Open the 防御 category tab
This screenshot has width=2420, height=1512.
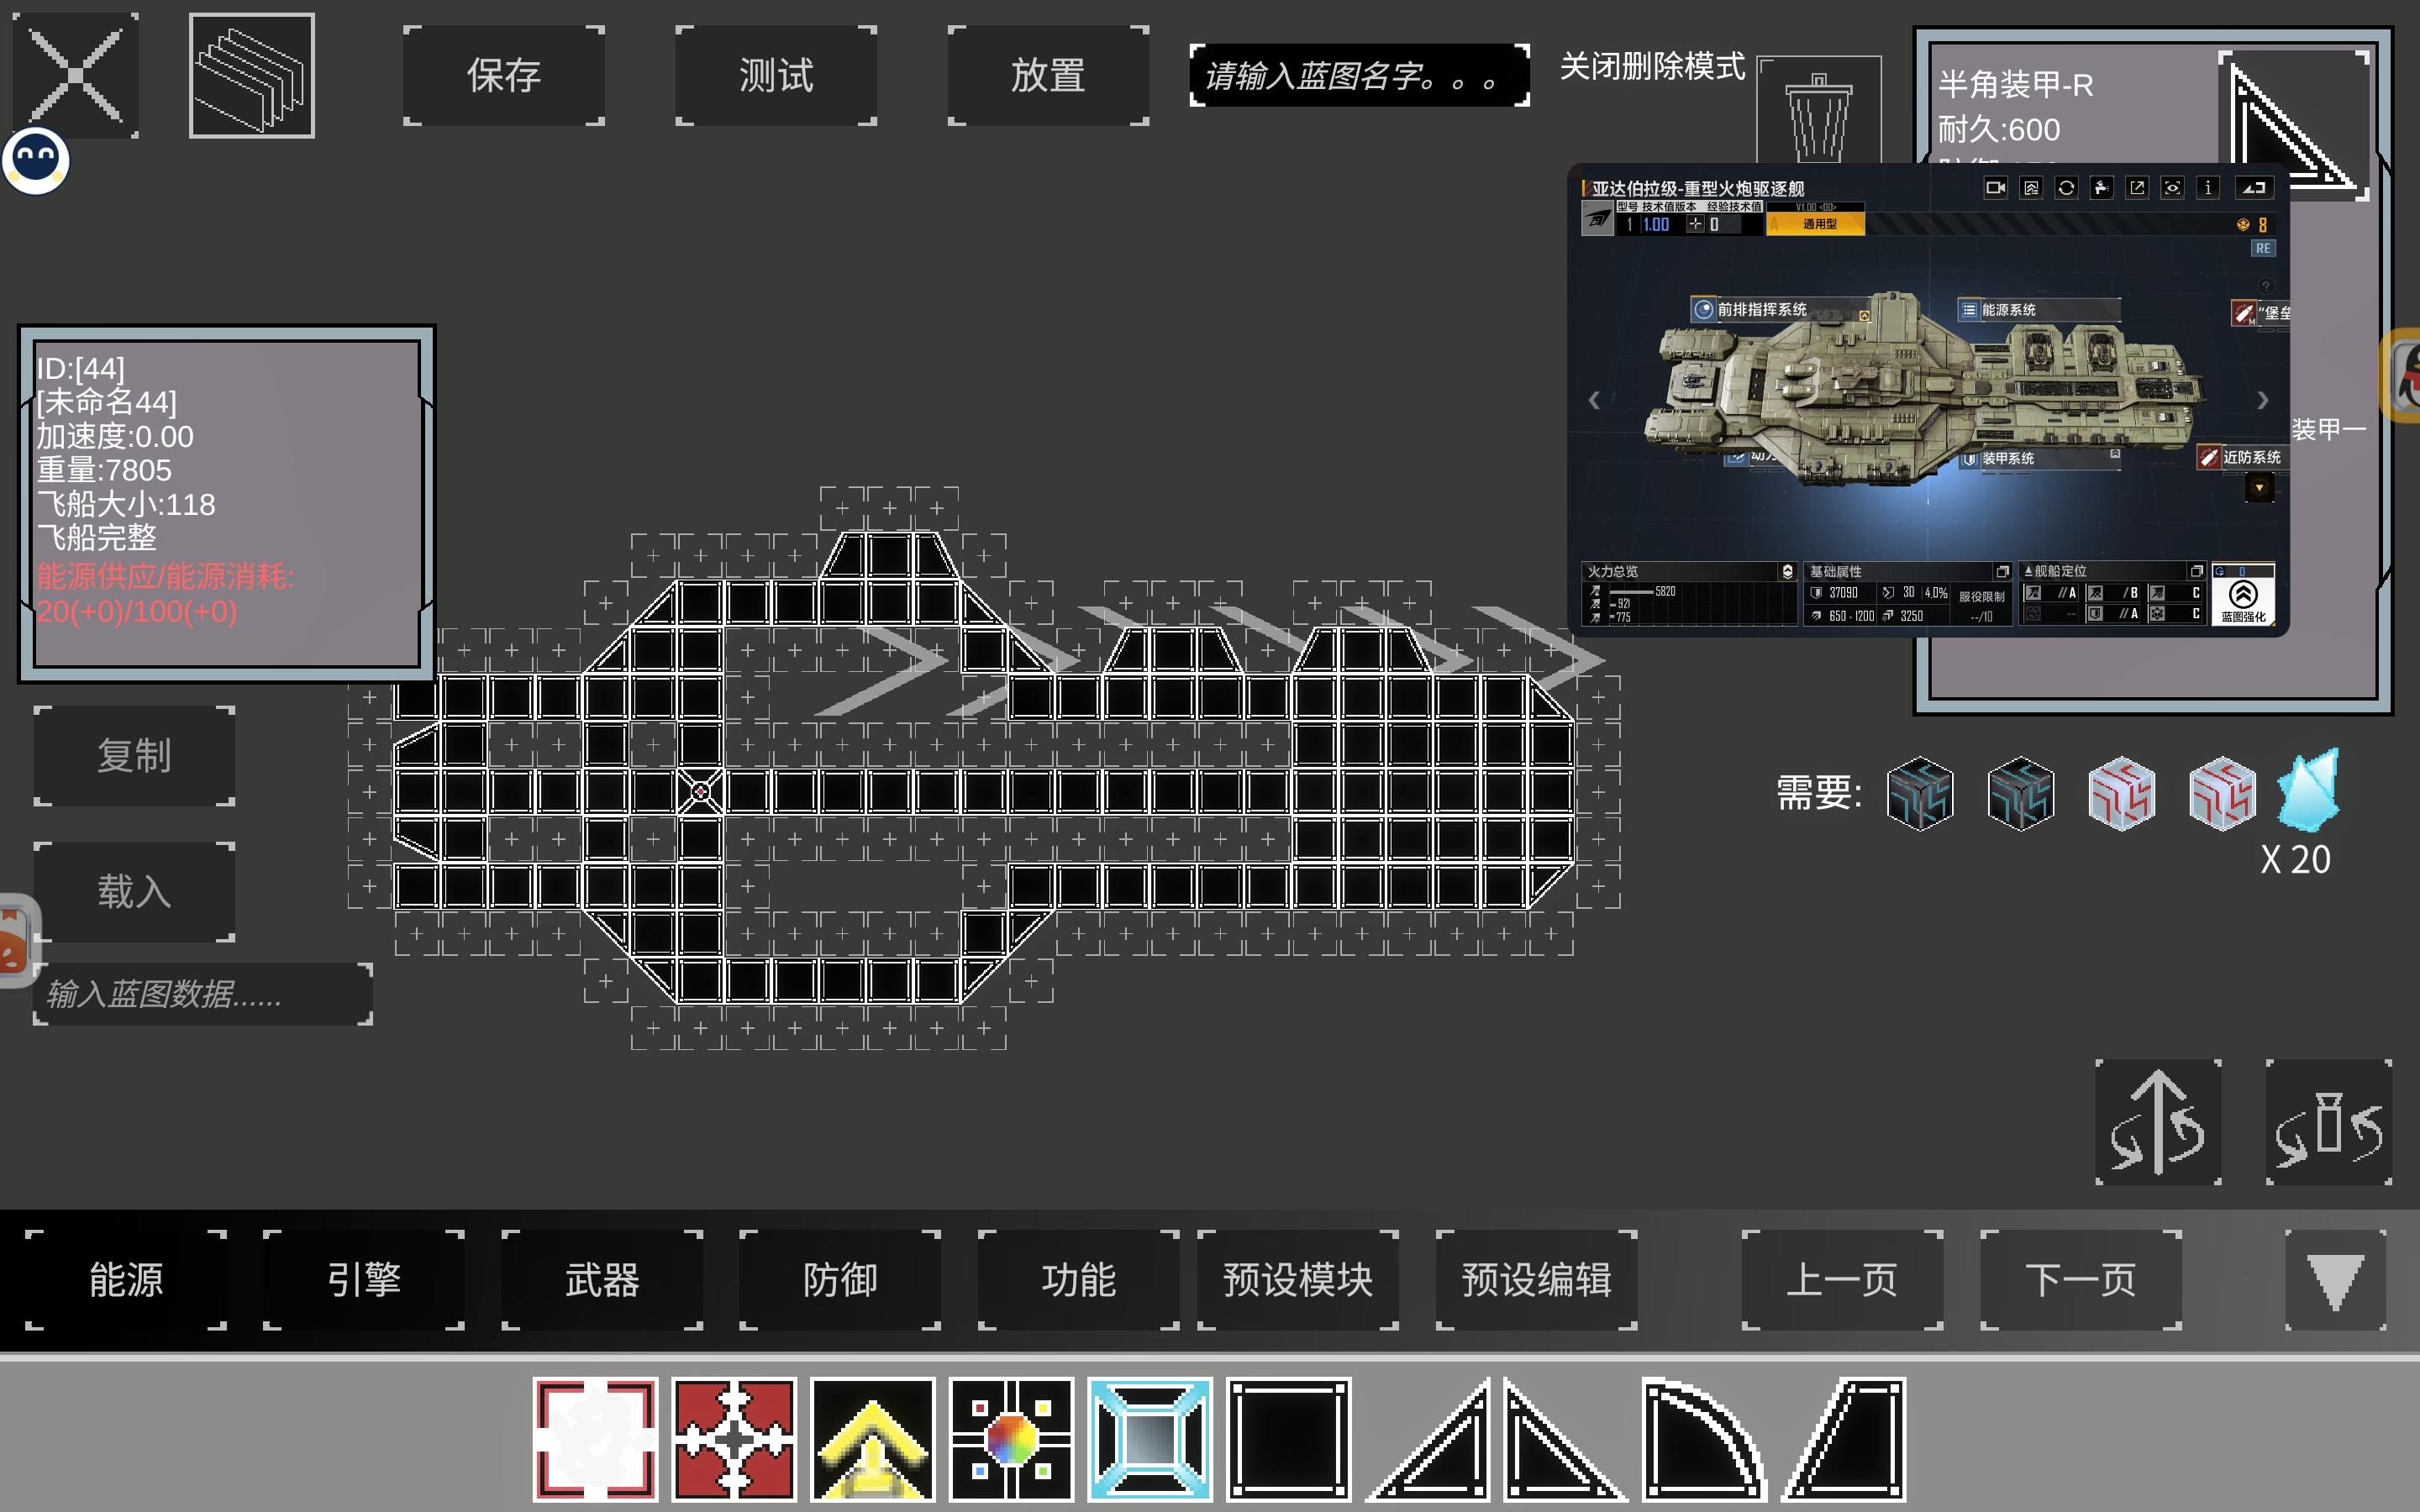point(840,1280)
